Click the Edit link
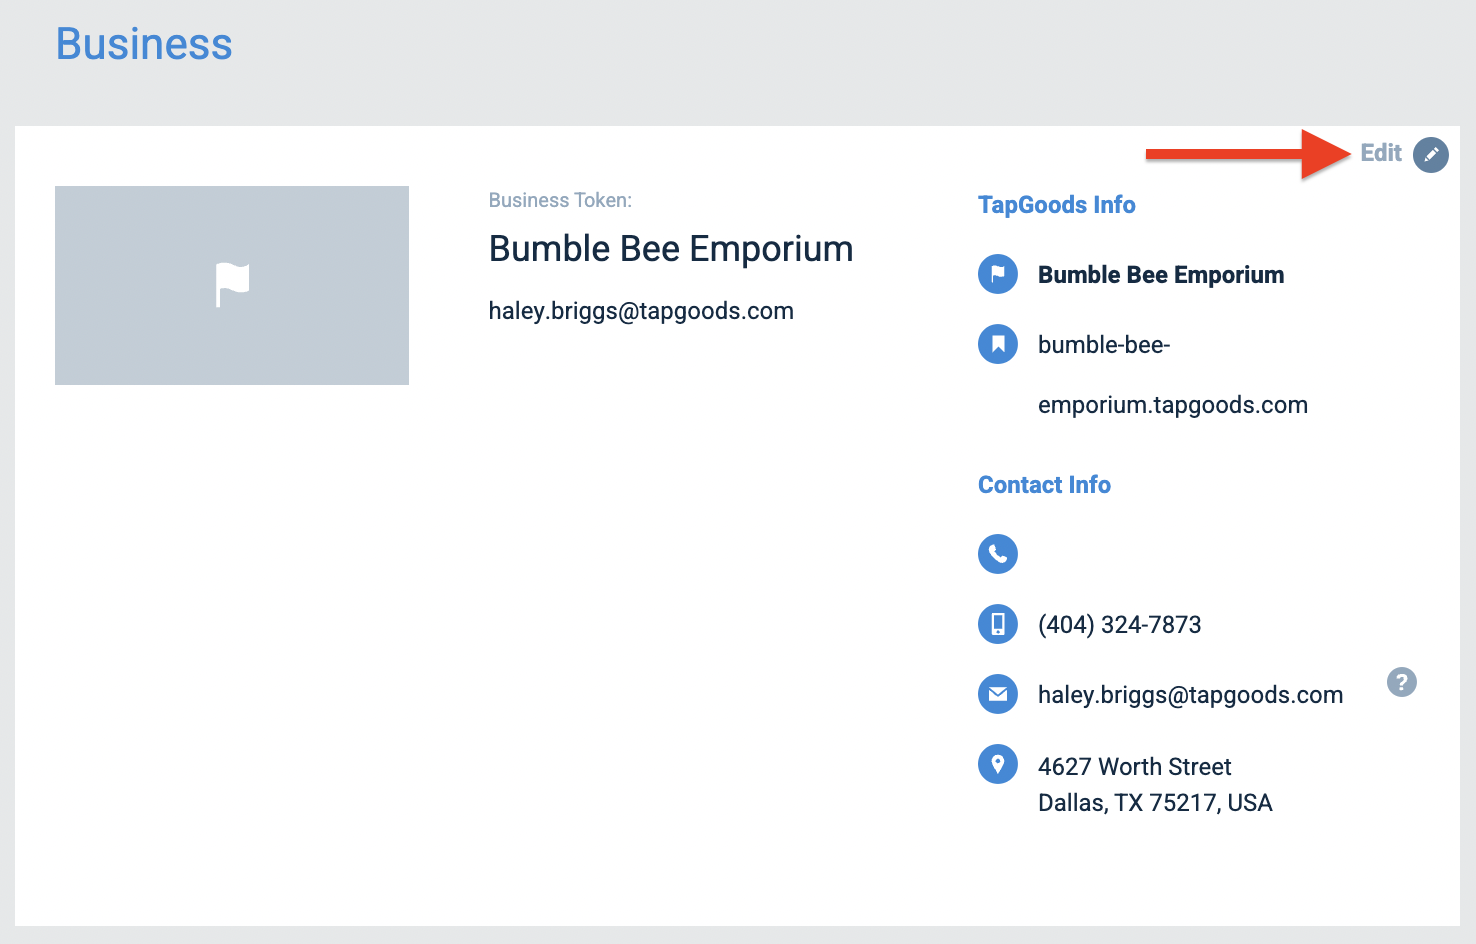1476x944 pixels. click(1381, 153)
